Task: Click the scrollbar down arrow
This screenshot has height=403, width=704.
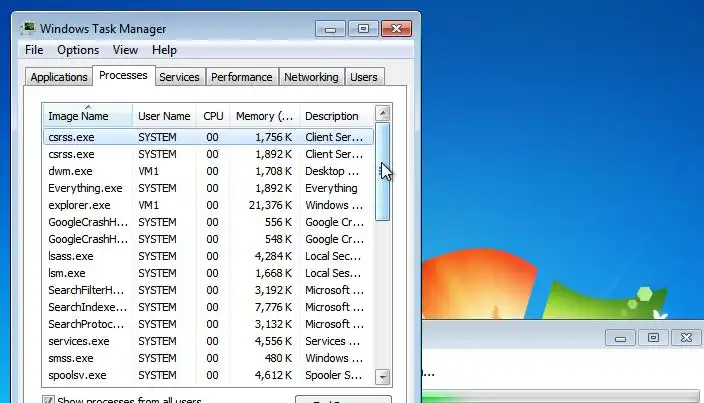Action: 383,377
